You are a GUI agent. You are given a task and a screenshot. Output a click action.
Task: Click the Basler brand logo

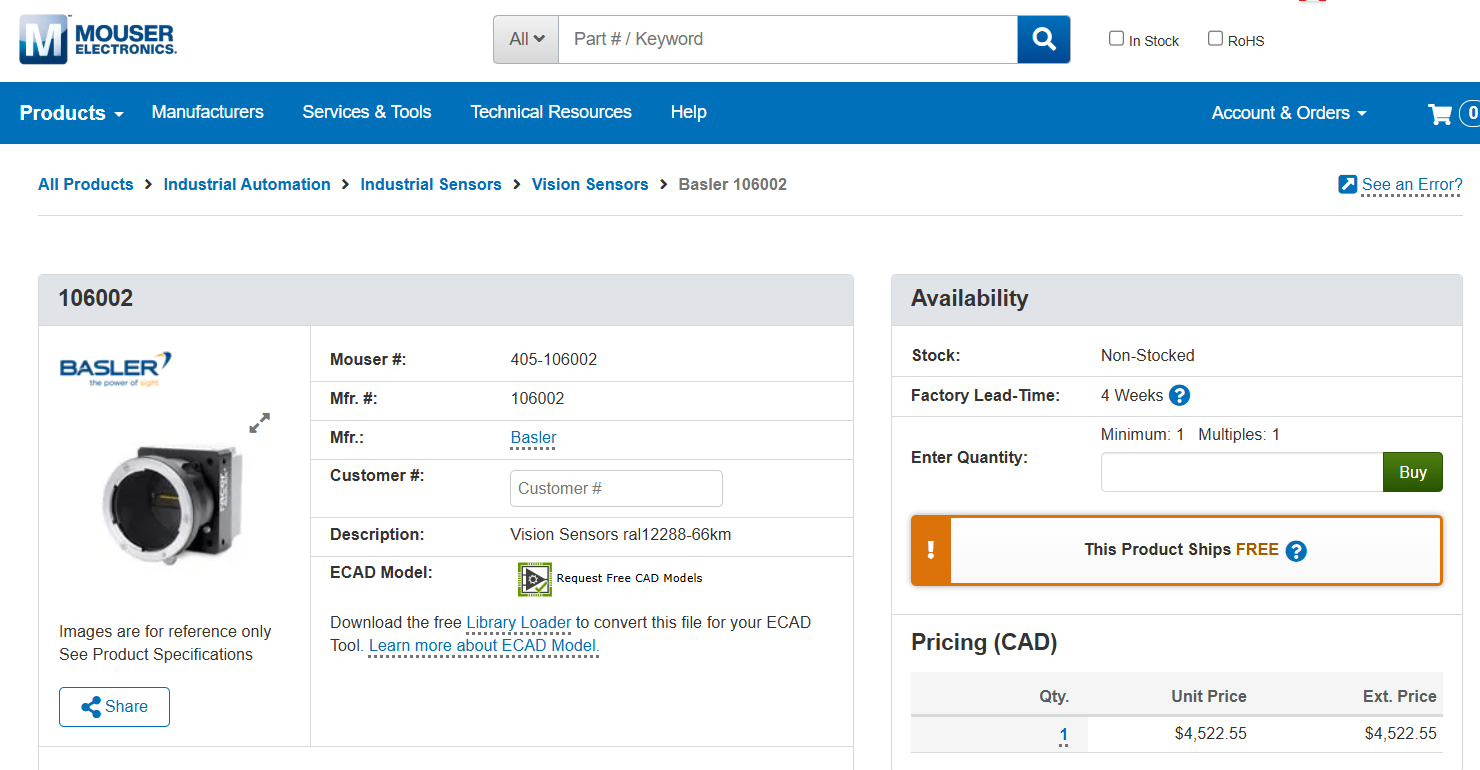(116, 368)
